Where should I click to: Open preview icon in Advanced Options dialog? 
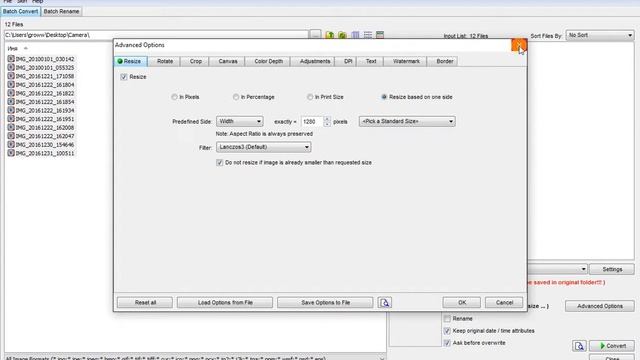pyautogui.click(x=384, y=302)
